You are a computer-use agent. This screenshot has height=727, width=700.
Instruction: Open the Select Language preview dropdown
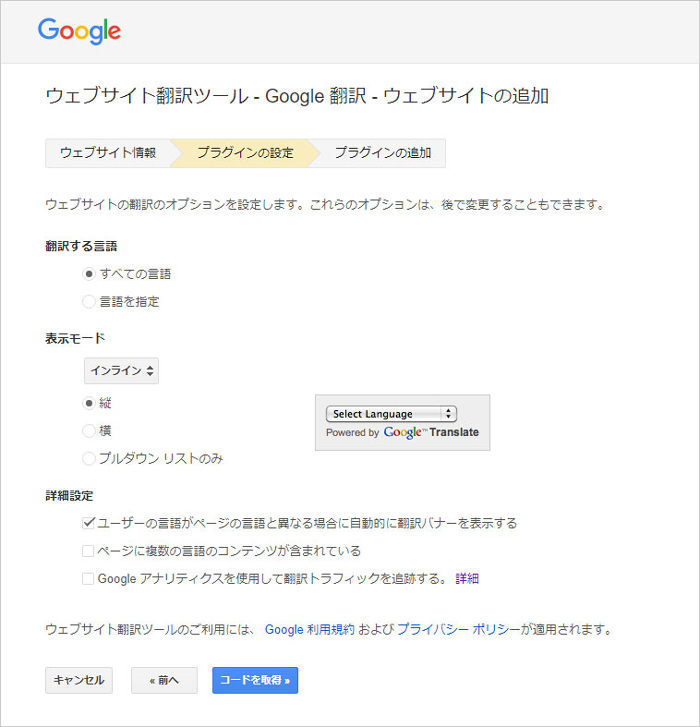click(391, 414)
